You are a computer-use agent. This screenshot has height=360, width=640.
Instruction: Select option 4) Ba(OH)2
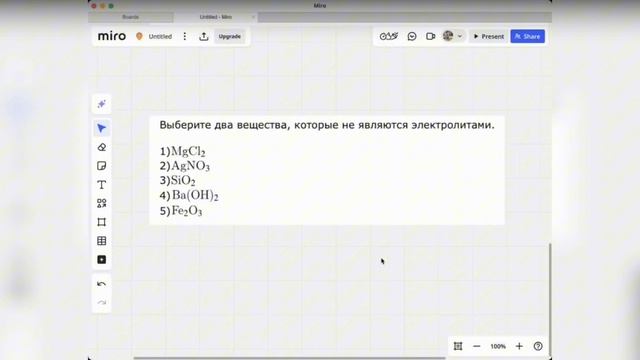(189, 195)
